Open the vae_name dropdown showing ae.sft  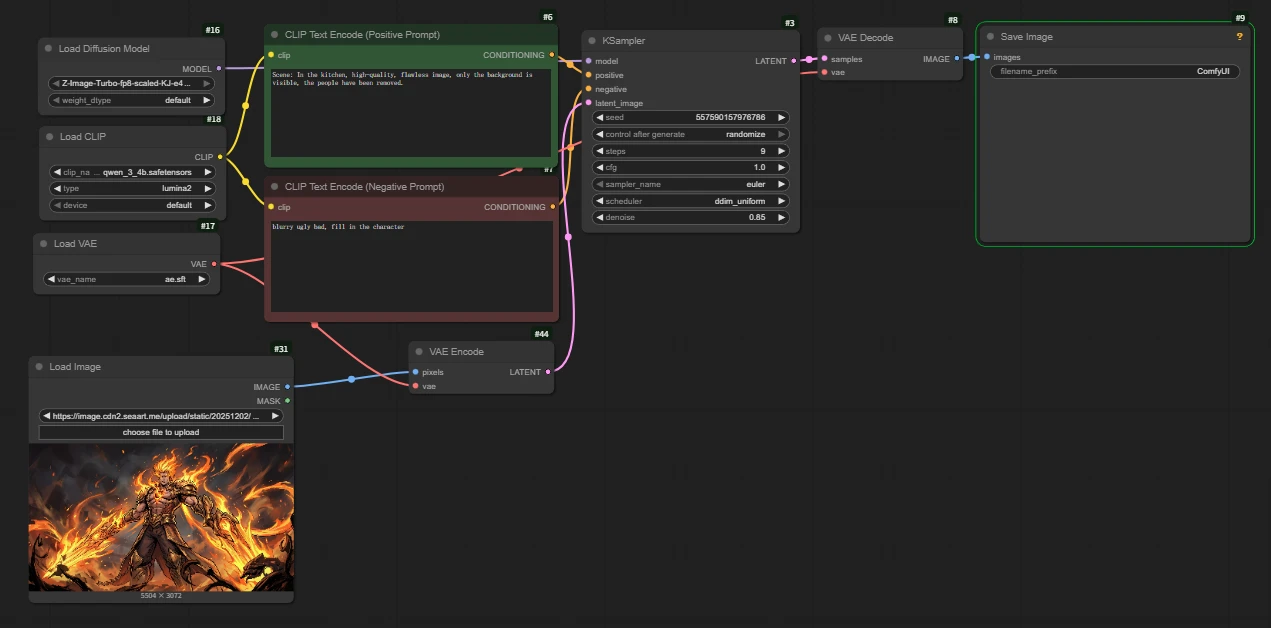pos(126,280)
